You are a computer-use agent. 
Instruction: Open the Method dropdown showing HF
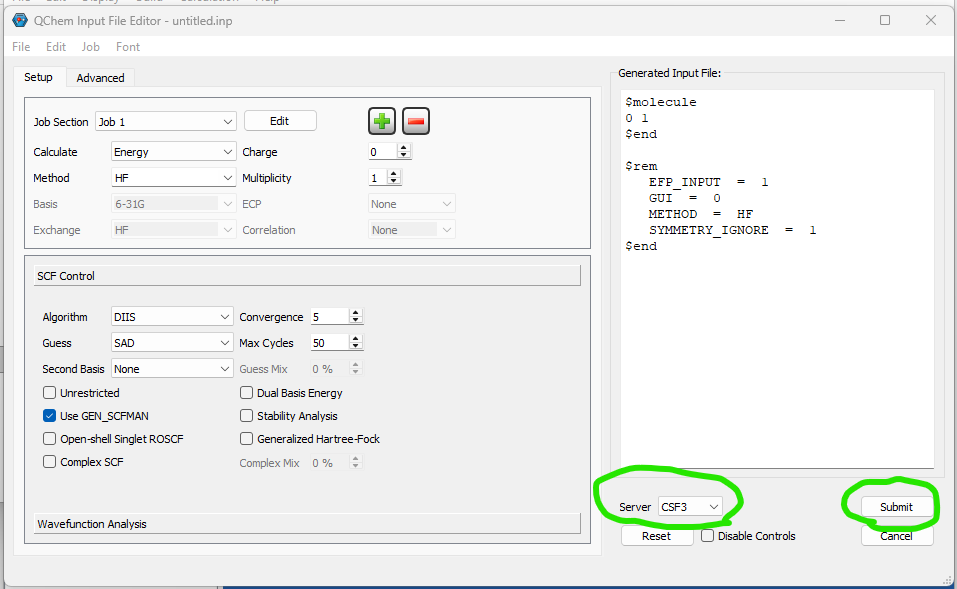click(x=173, y=178)
